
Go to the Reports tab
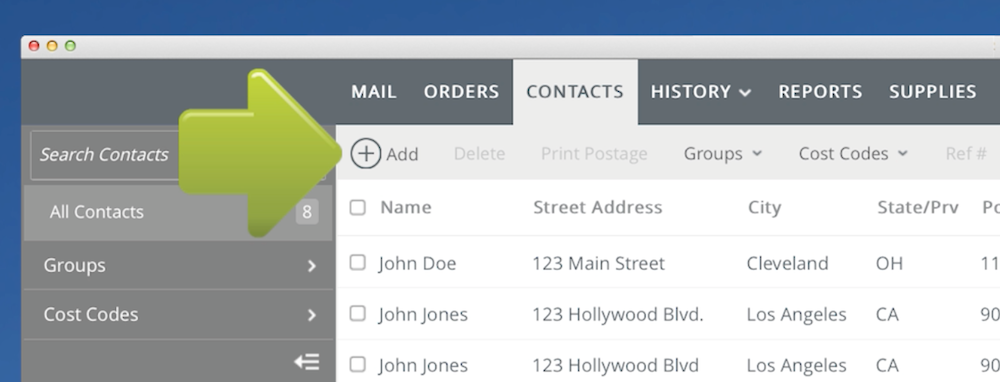(820, 92)
